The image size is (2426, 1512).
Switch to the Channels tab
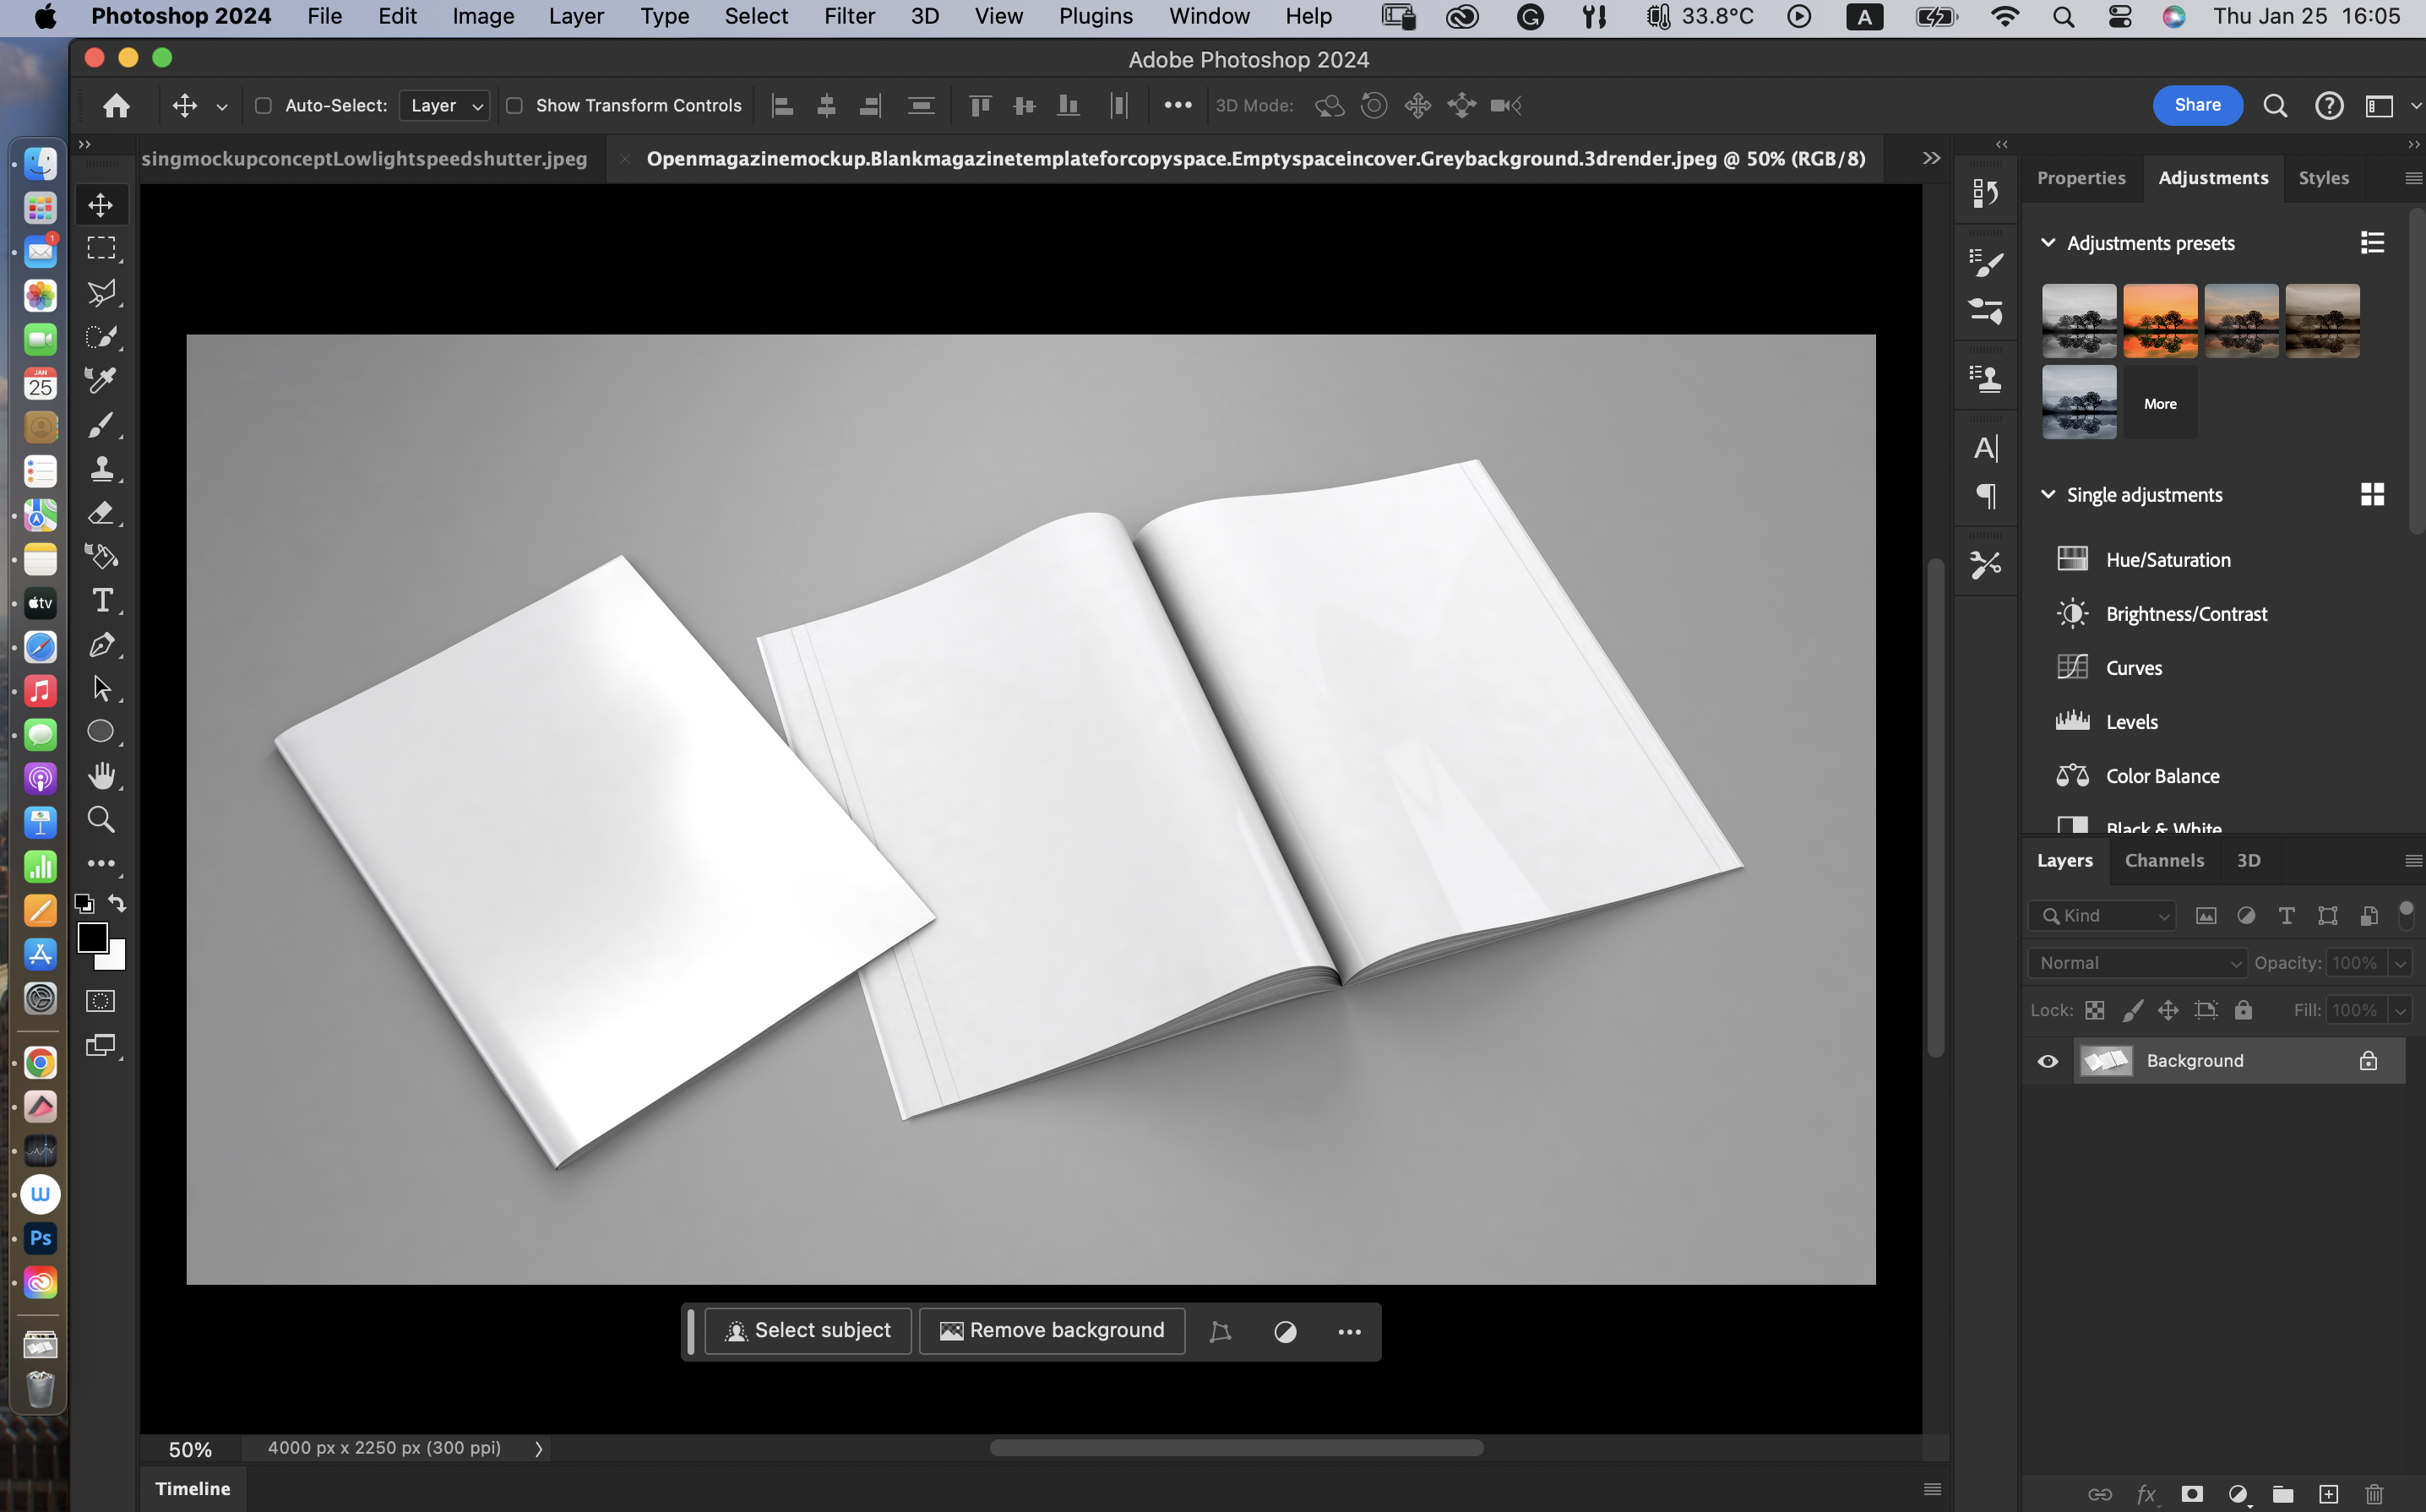(x=2164, y=860)
